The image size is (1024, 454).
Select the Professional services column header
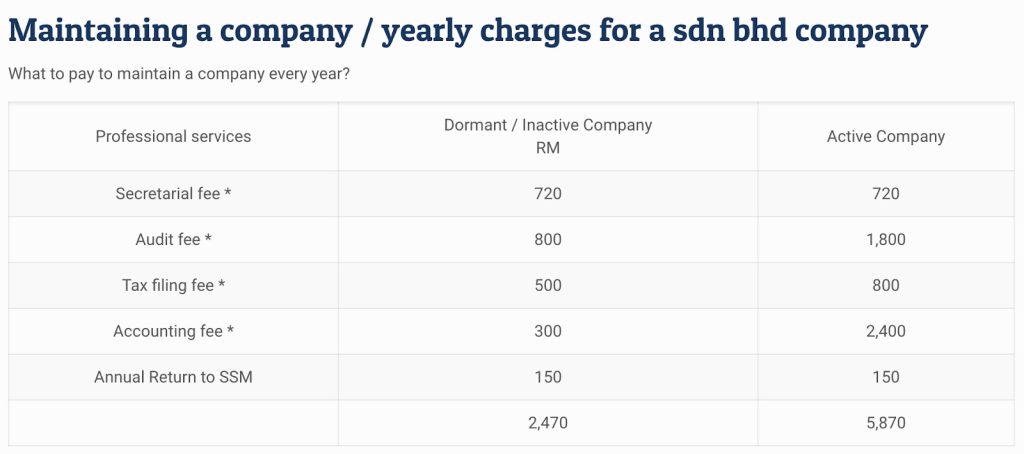tap(173, 136)
